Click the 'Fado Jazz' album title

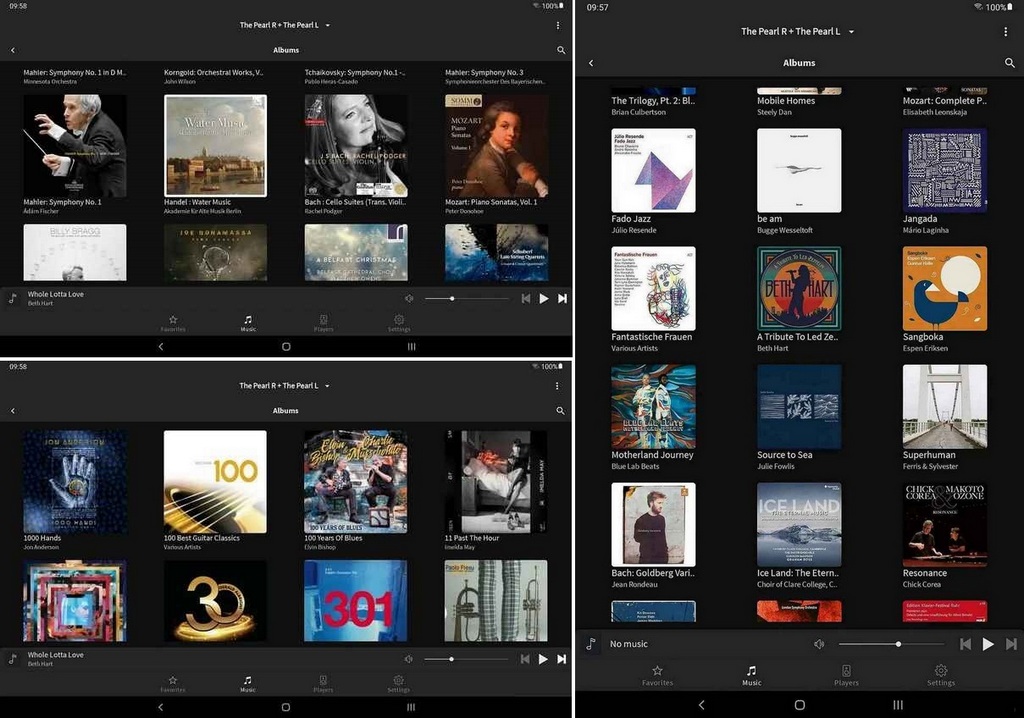[631, 219]
